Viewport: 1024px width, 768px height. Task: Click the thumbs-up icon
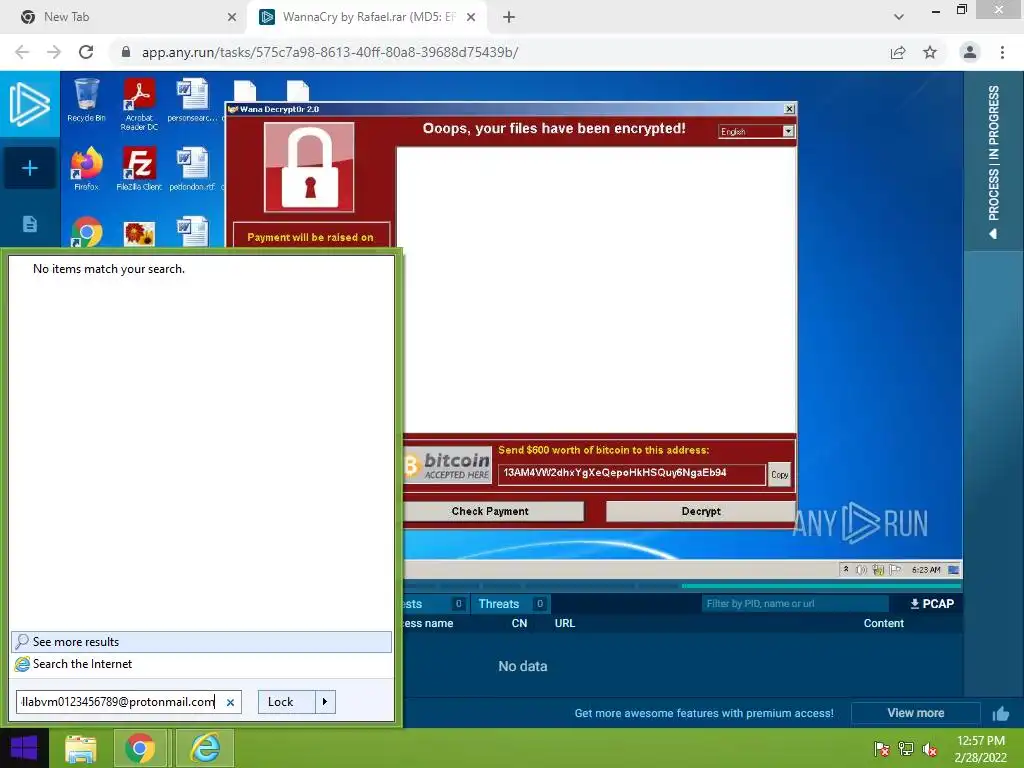[x=1000, y=714]
